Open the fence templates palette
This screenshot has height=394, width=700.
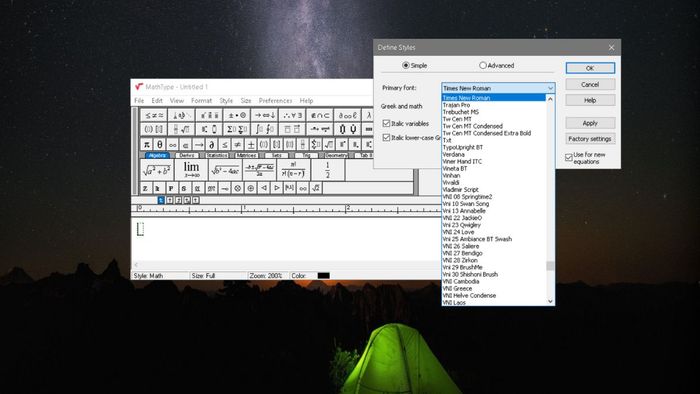pyautogui.click(x=154, y=129)
